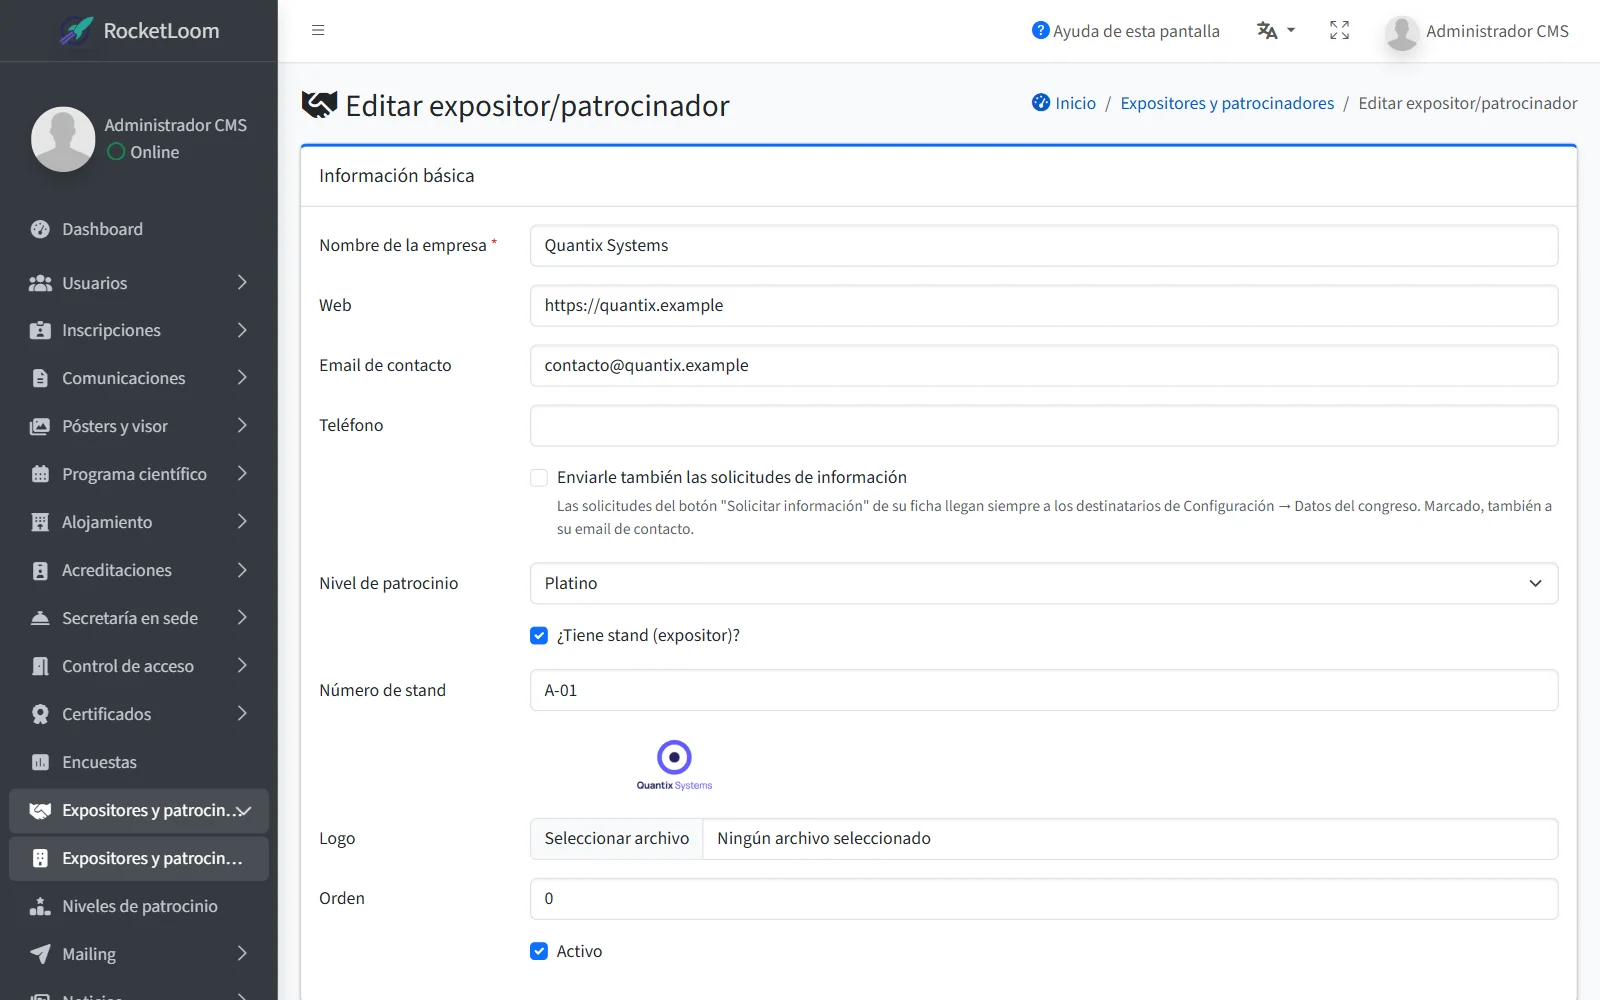
Task: Click the Usuarios people icon
Action: [x=40, y=283]
